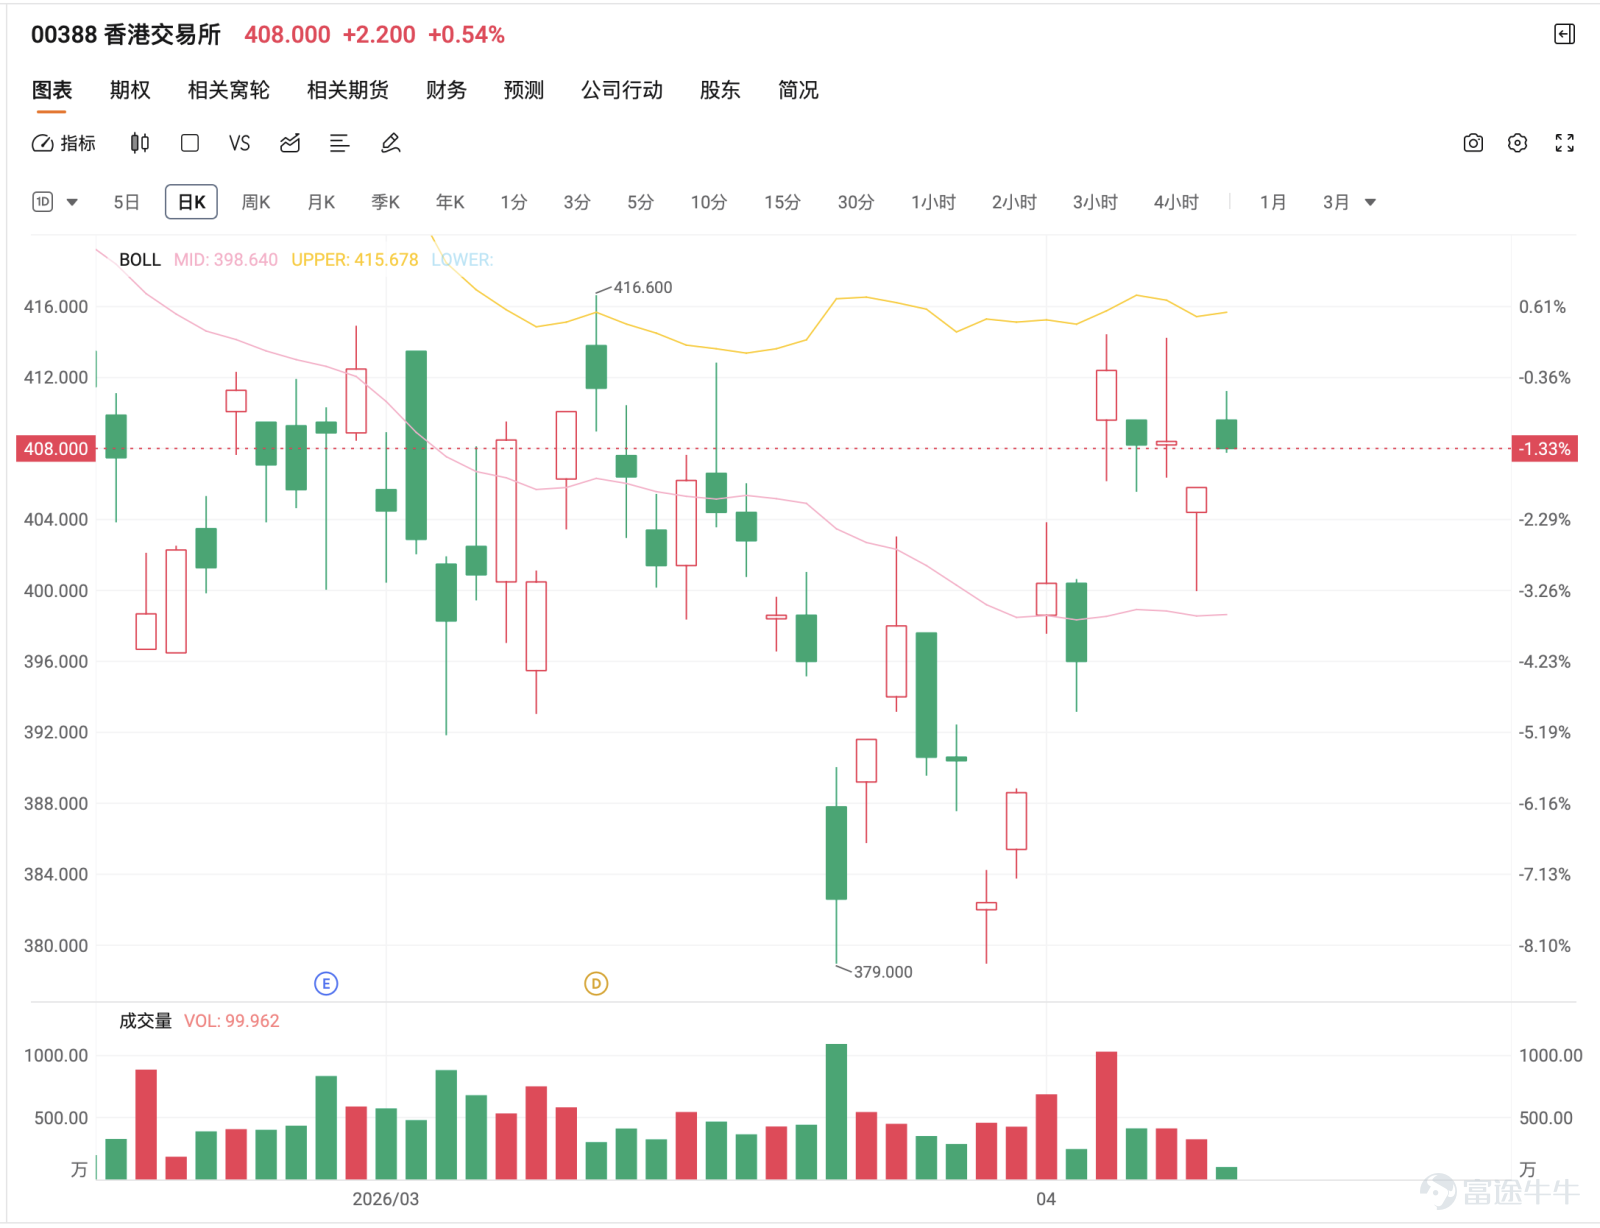Select the 3小时 timeframe
This screenshot has width=1600, height=1228.
pos(1096,202)
